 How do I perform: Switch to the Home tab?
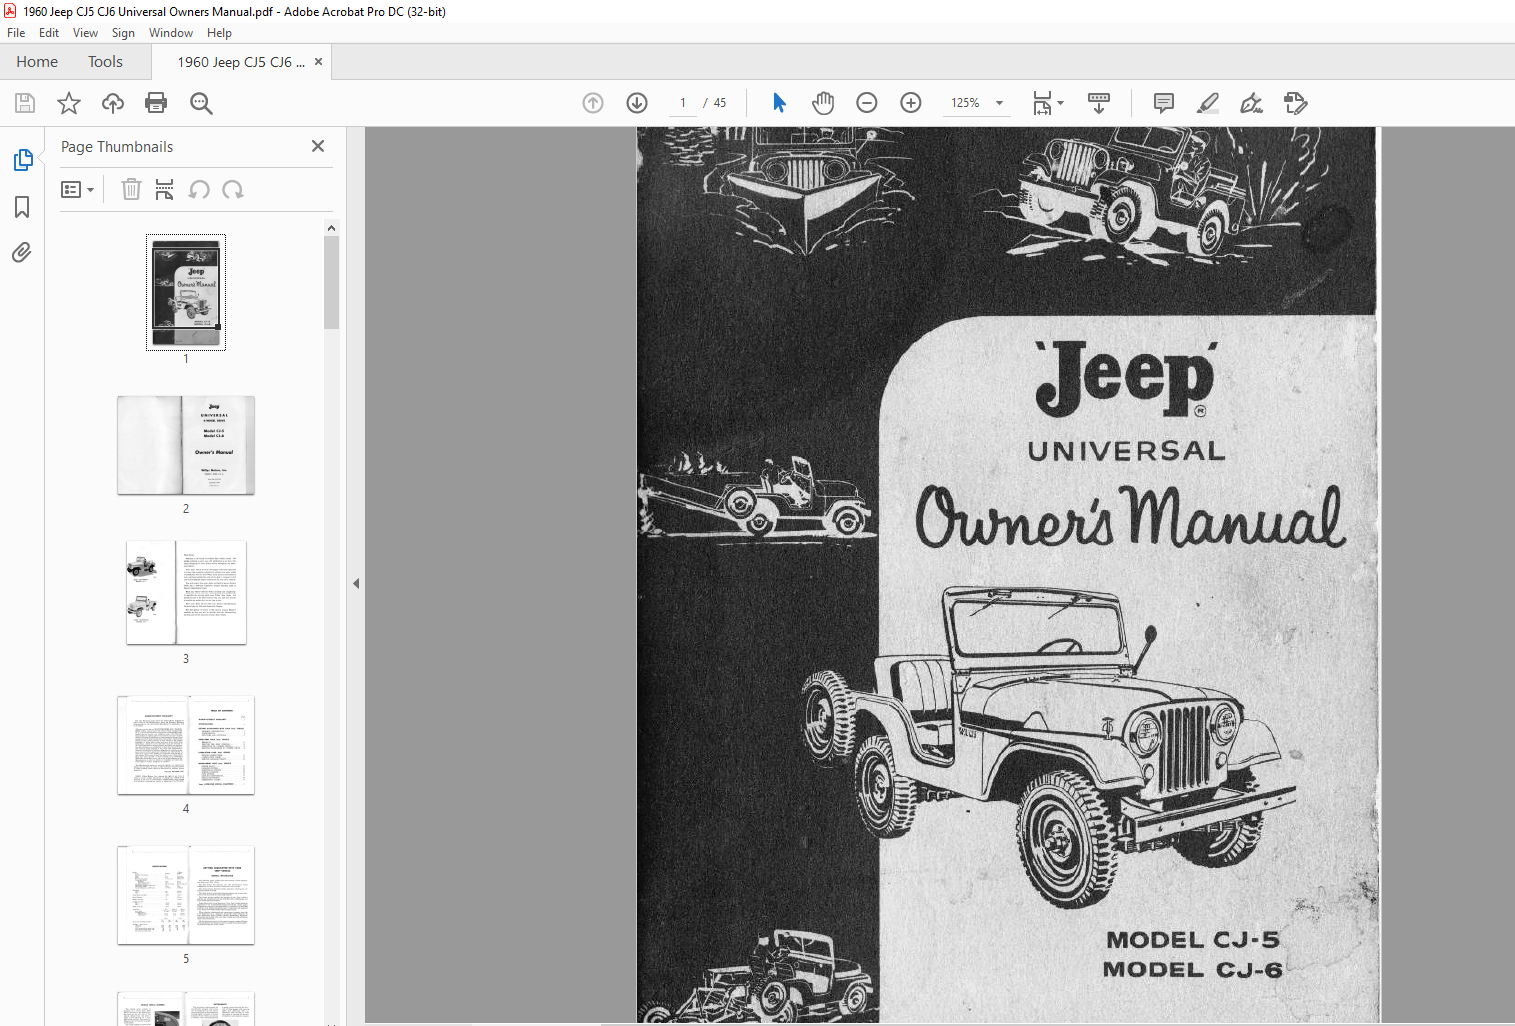pos(37,62)
